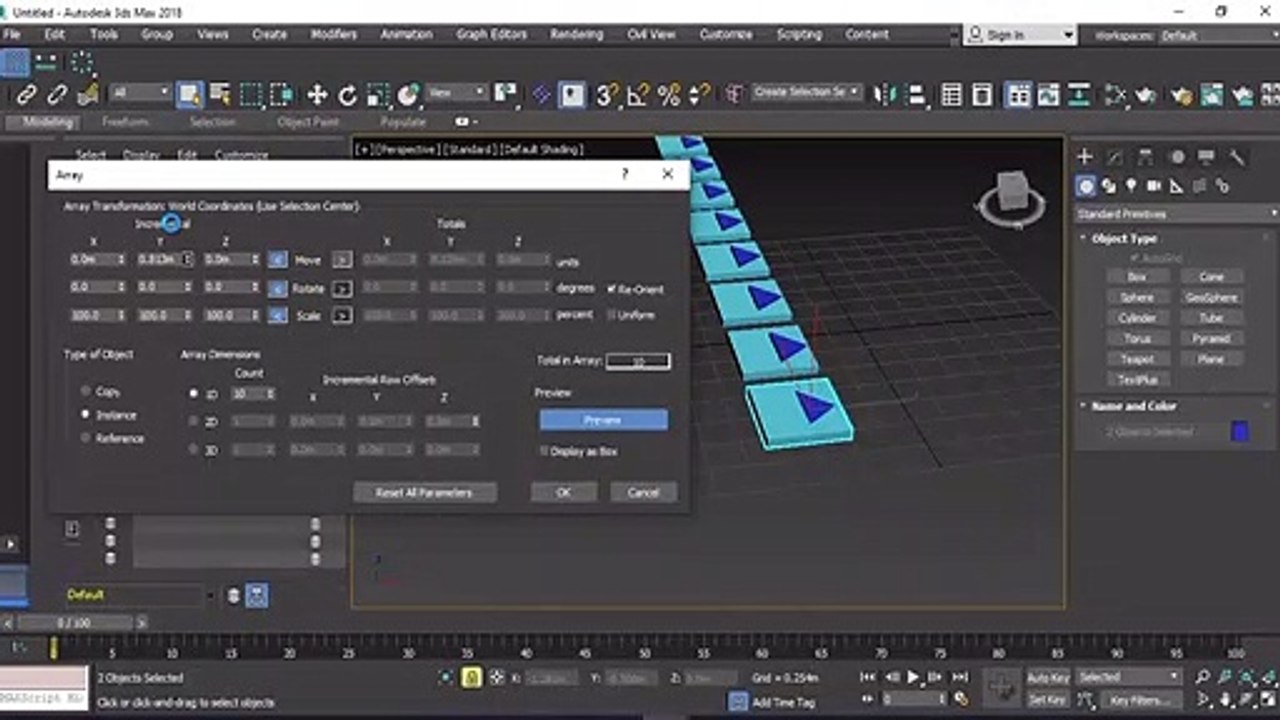This screenshot has height=720, width=1280.
Task: Click the Mirror tool icon
Action: (x=885, y=95)
